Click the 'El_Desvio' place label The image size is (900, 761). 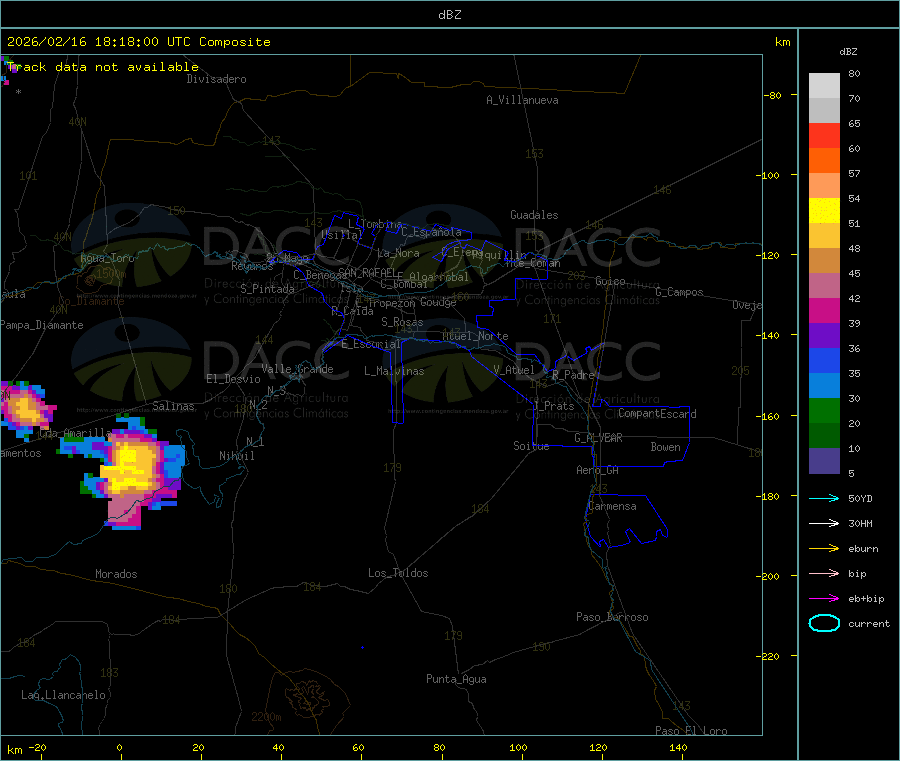pyautogui.click(x=233, y=379)
